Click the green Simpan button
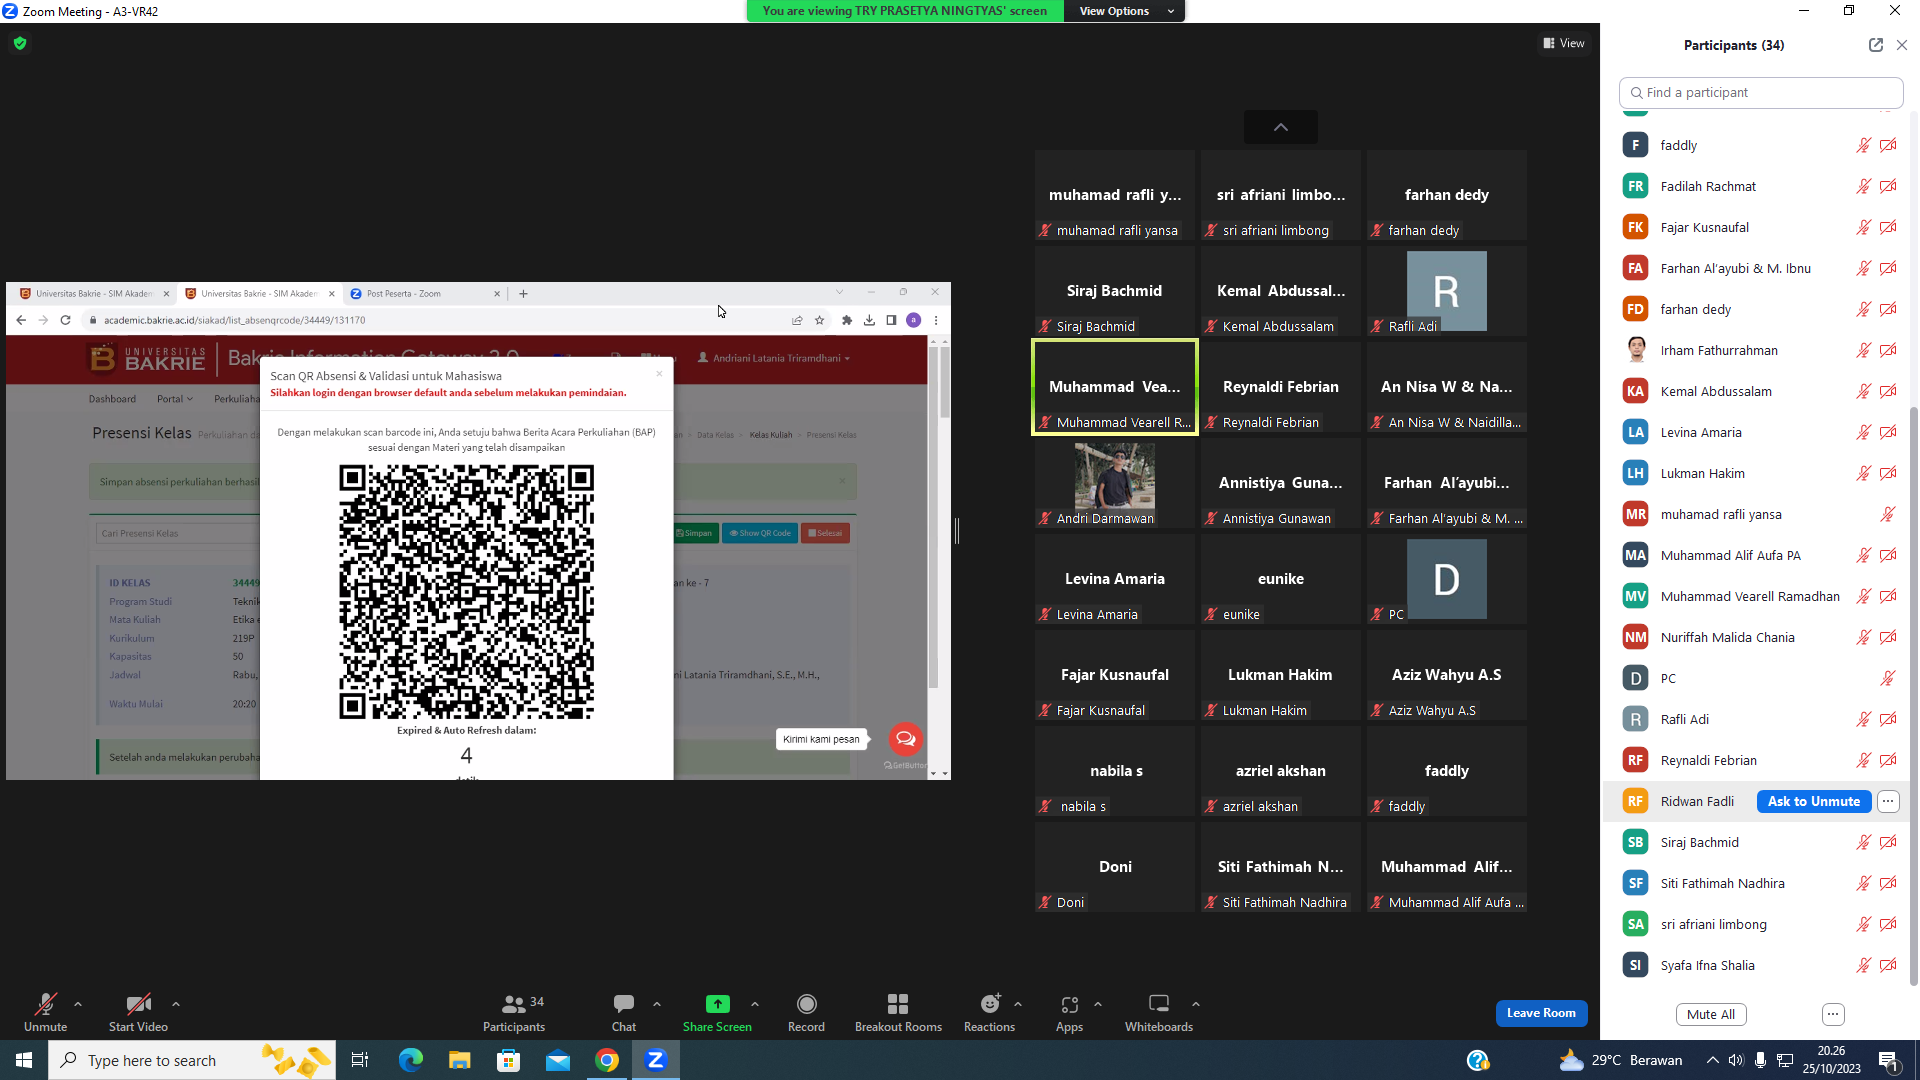Viewport: 1920px width, 1080px height. click(x=694, y=533)
